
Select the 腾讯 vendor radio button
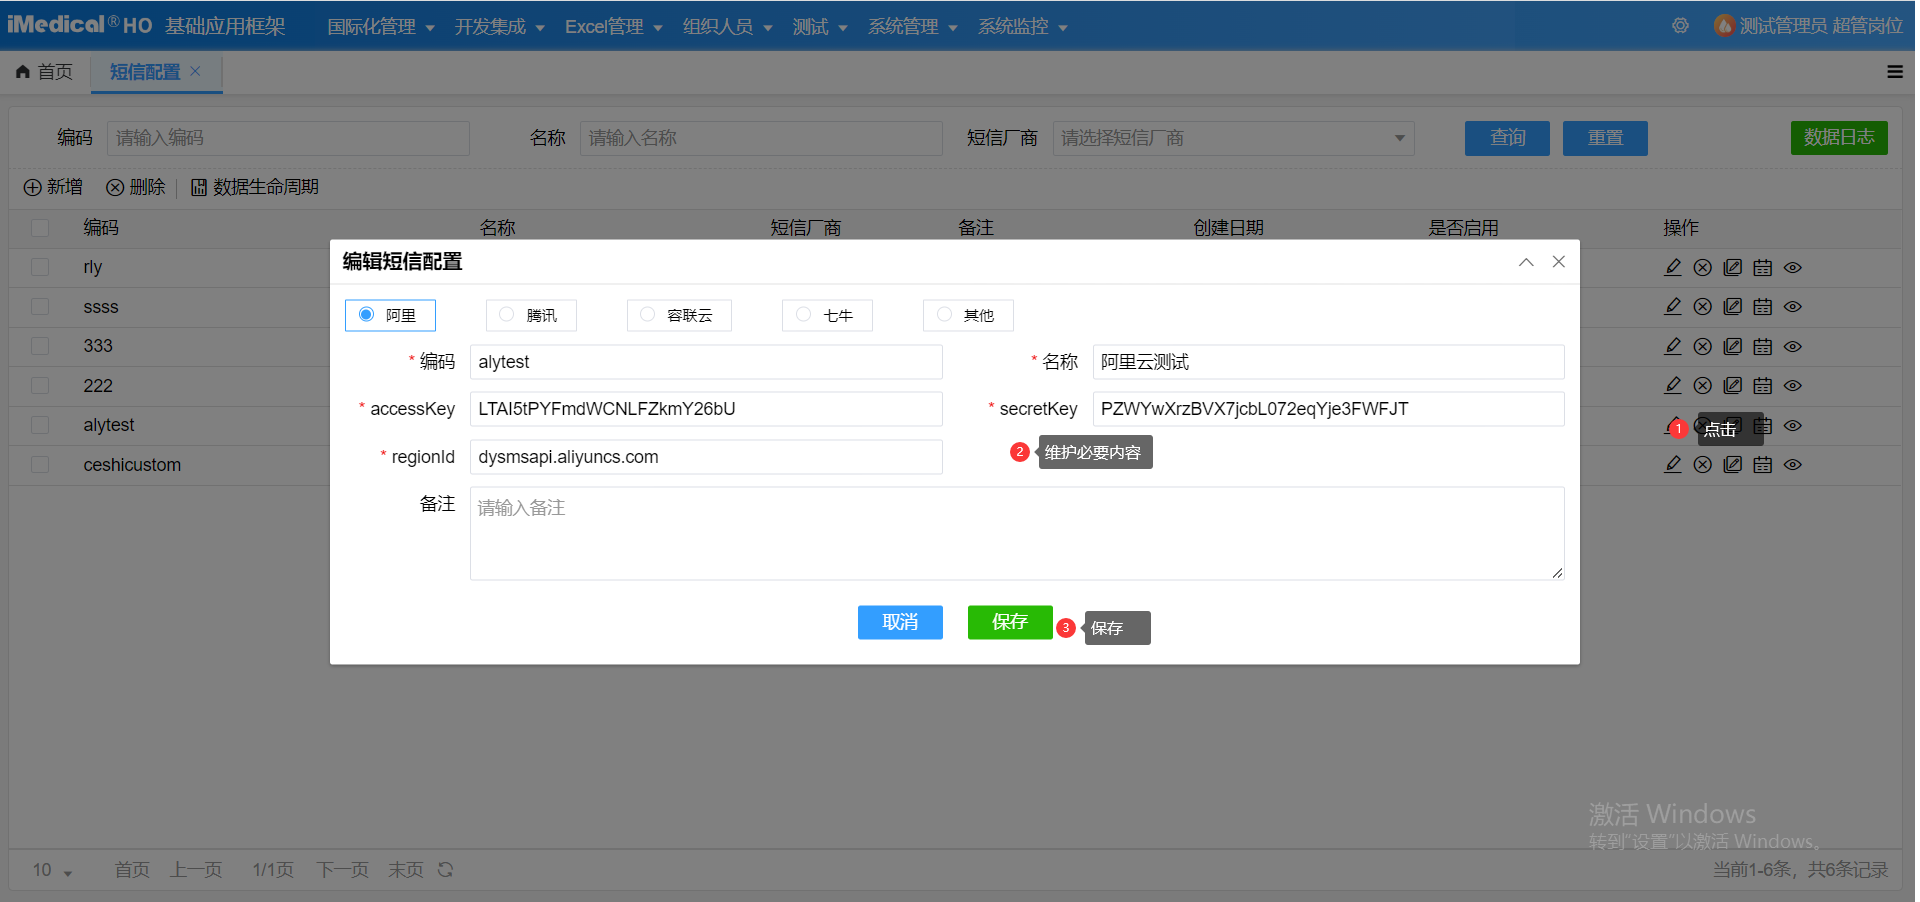[507, 315]
